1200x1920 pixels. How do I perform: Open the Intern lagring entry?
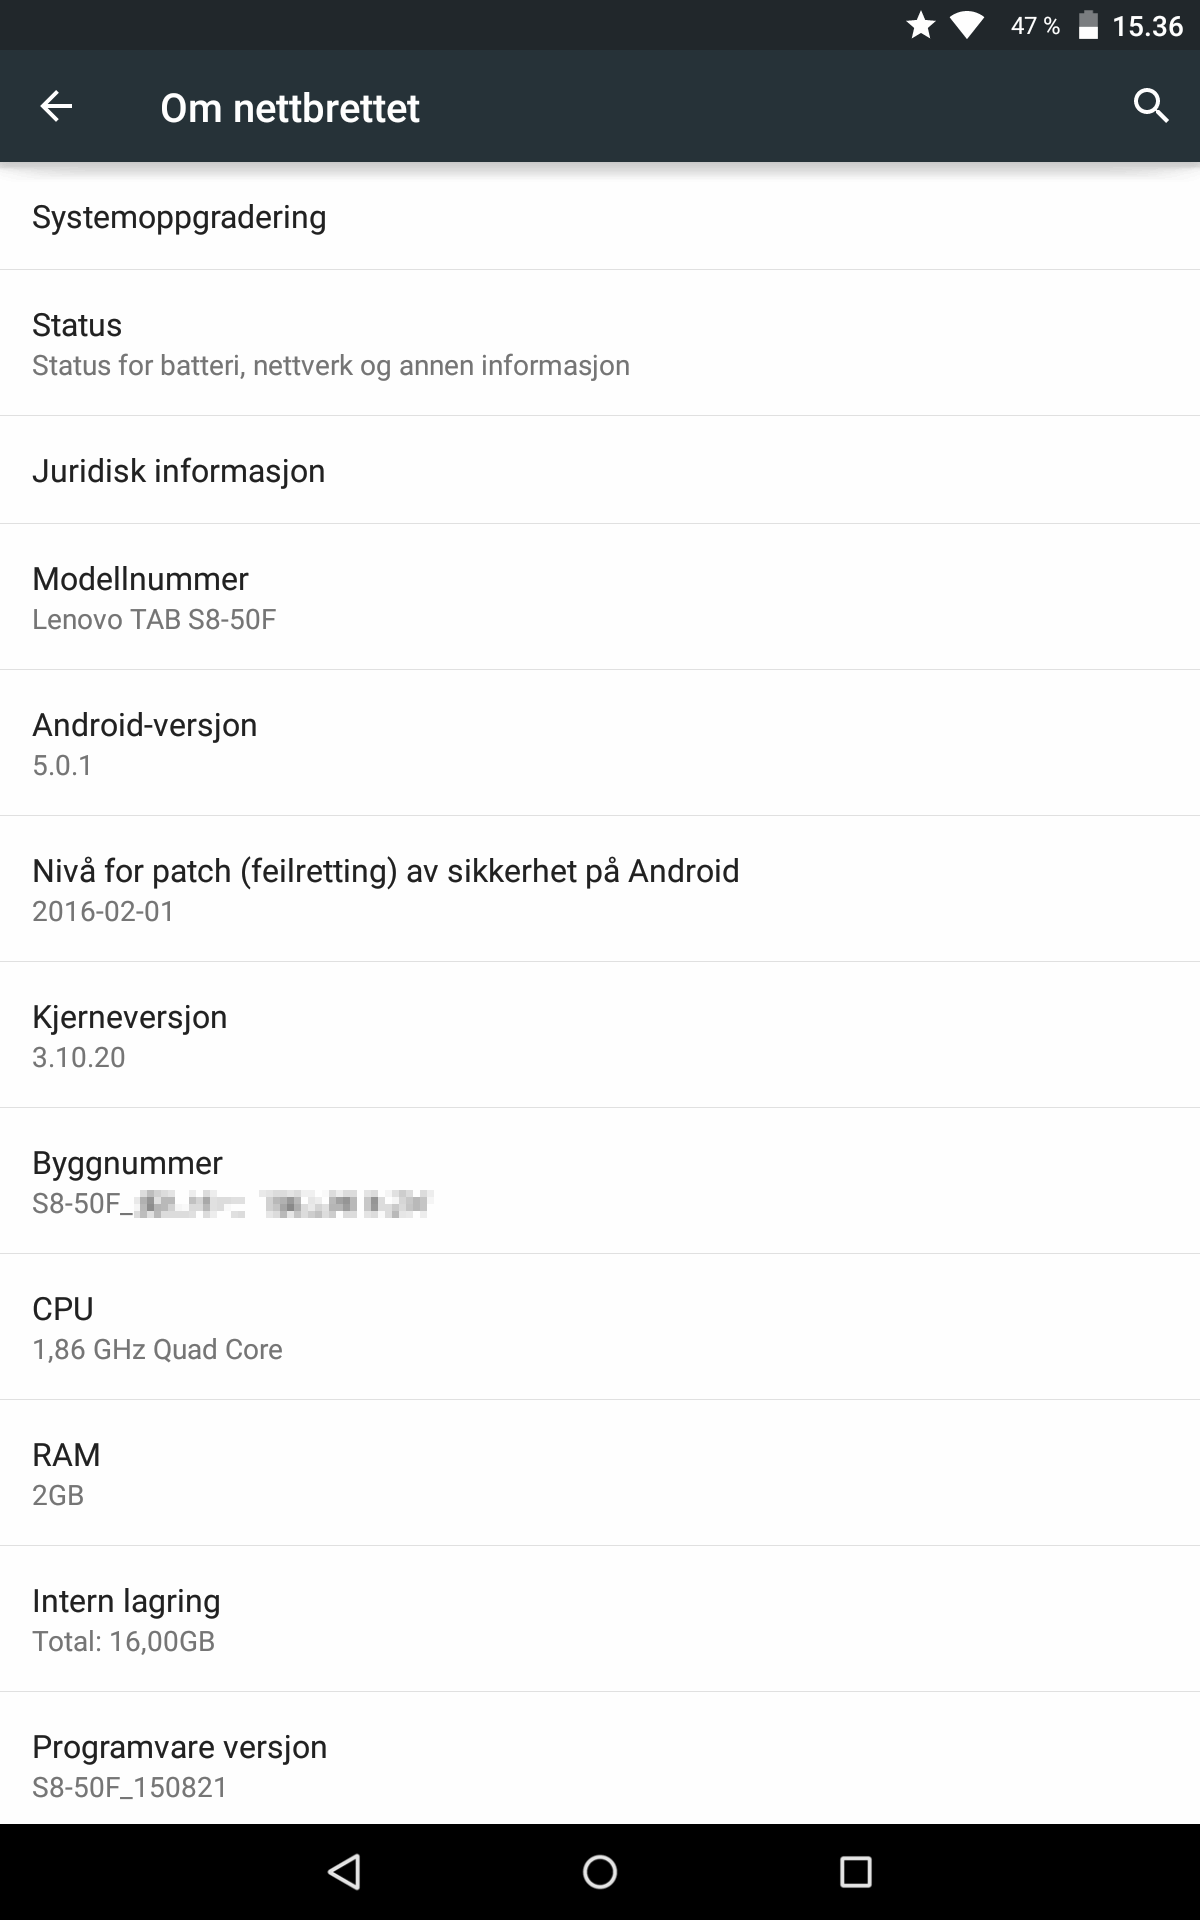click(x=600, y=1619)
